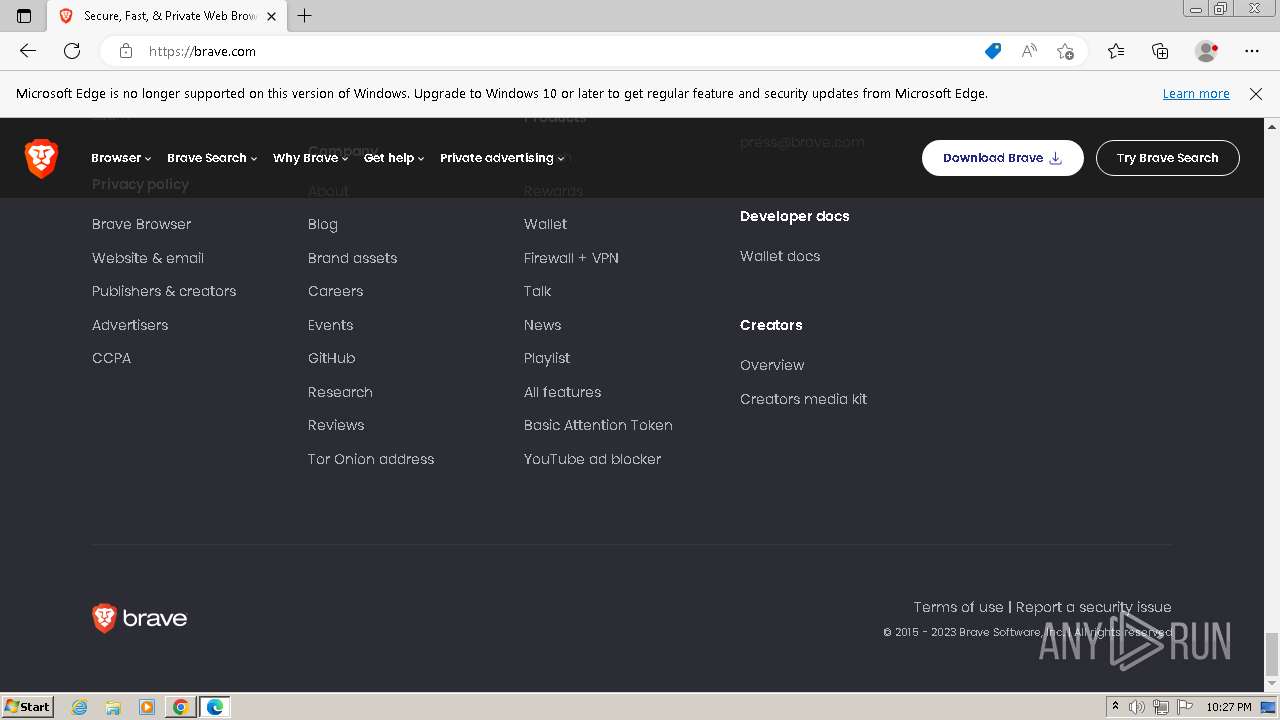This screenshot has width=1280, height=720.
Task: Open the Wallet docs link
Action: coord(780,256)
